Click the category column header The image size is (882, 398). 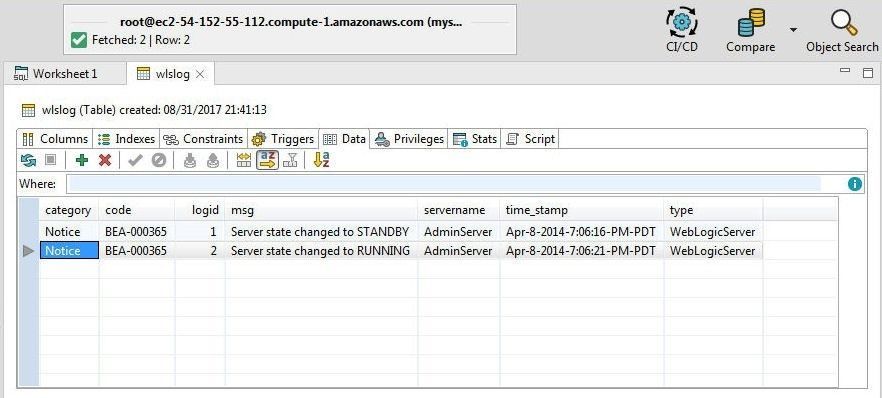69,210
